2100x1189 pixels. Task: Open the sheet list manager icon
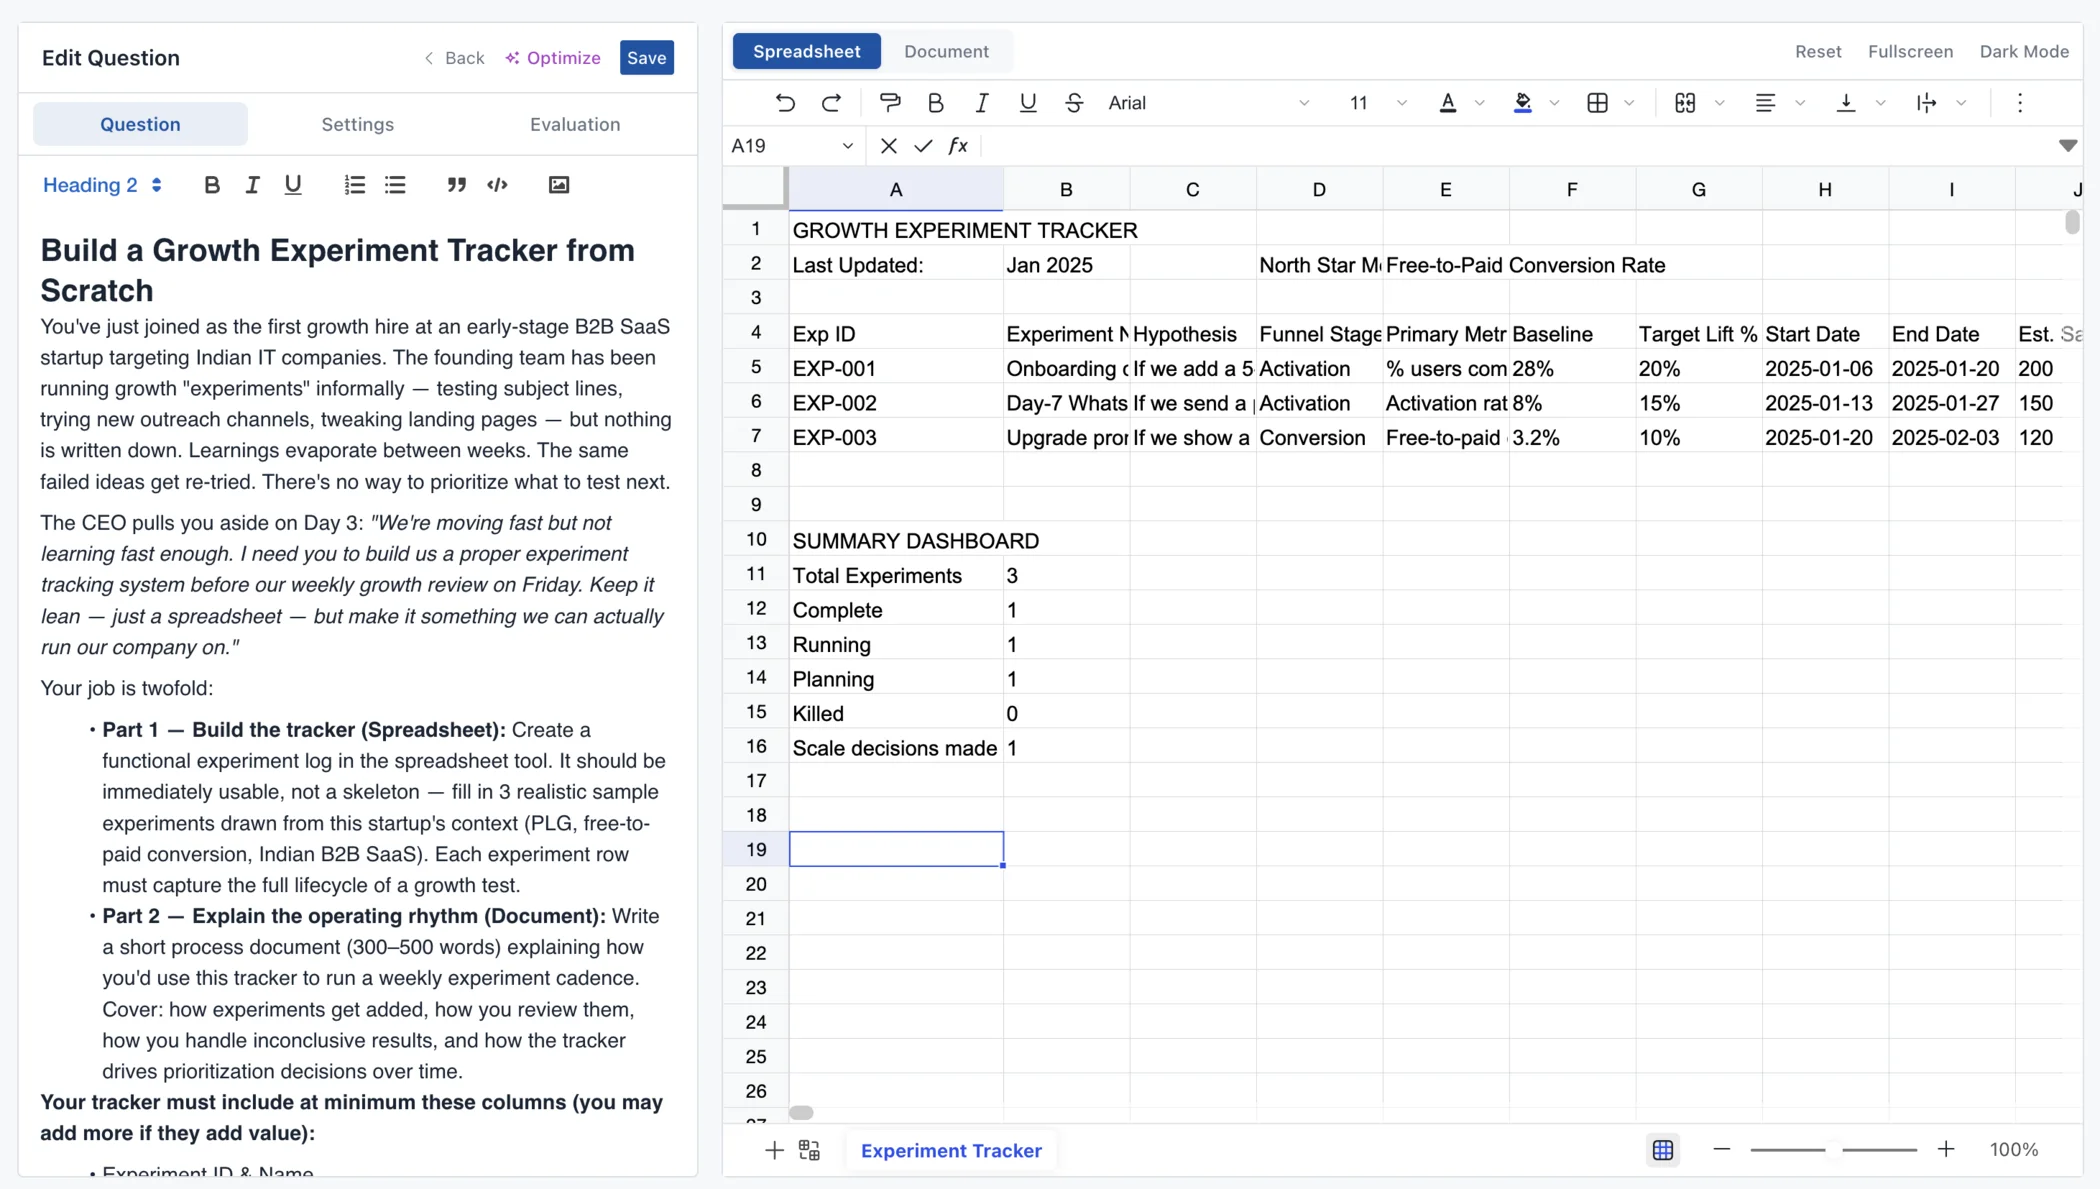coord(809,1150)
